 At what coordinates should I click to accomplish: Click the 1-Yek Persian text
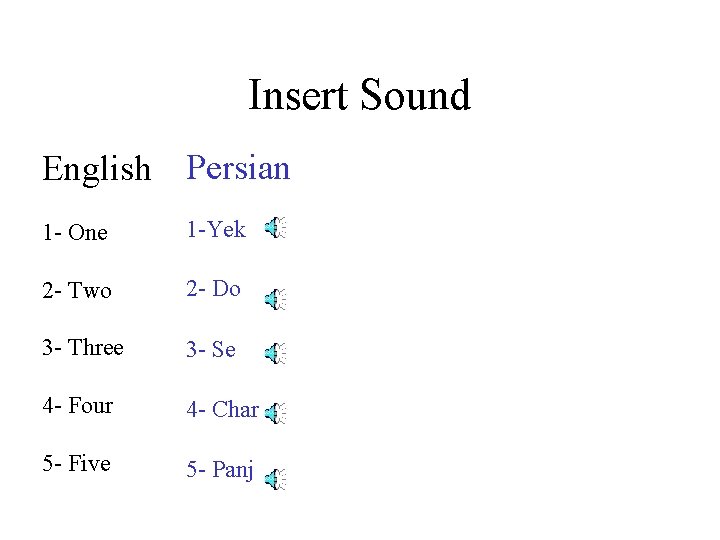point(216,230)
